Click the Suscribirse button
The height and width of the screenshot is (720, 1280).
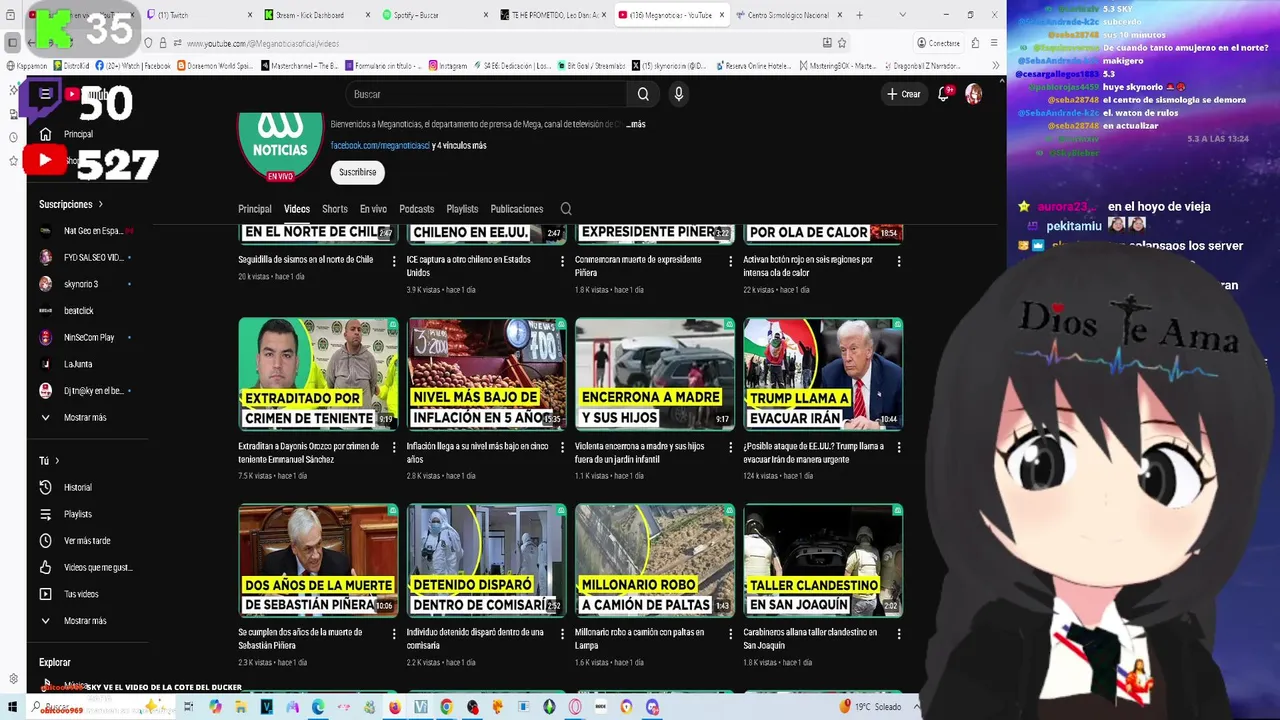coord(357,172)
